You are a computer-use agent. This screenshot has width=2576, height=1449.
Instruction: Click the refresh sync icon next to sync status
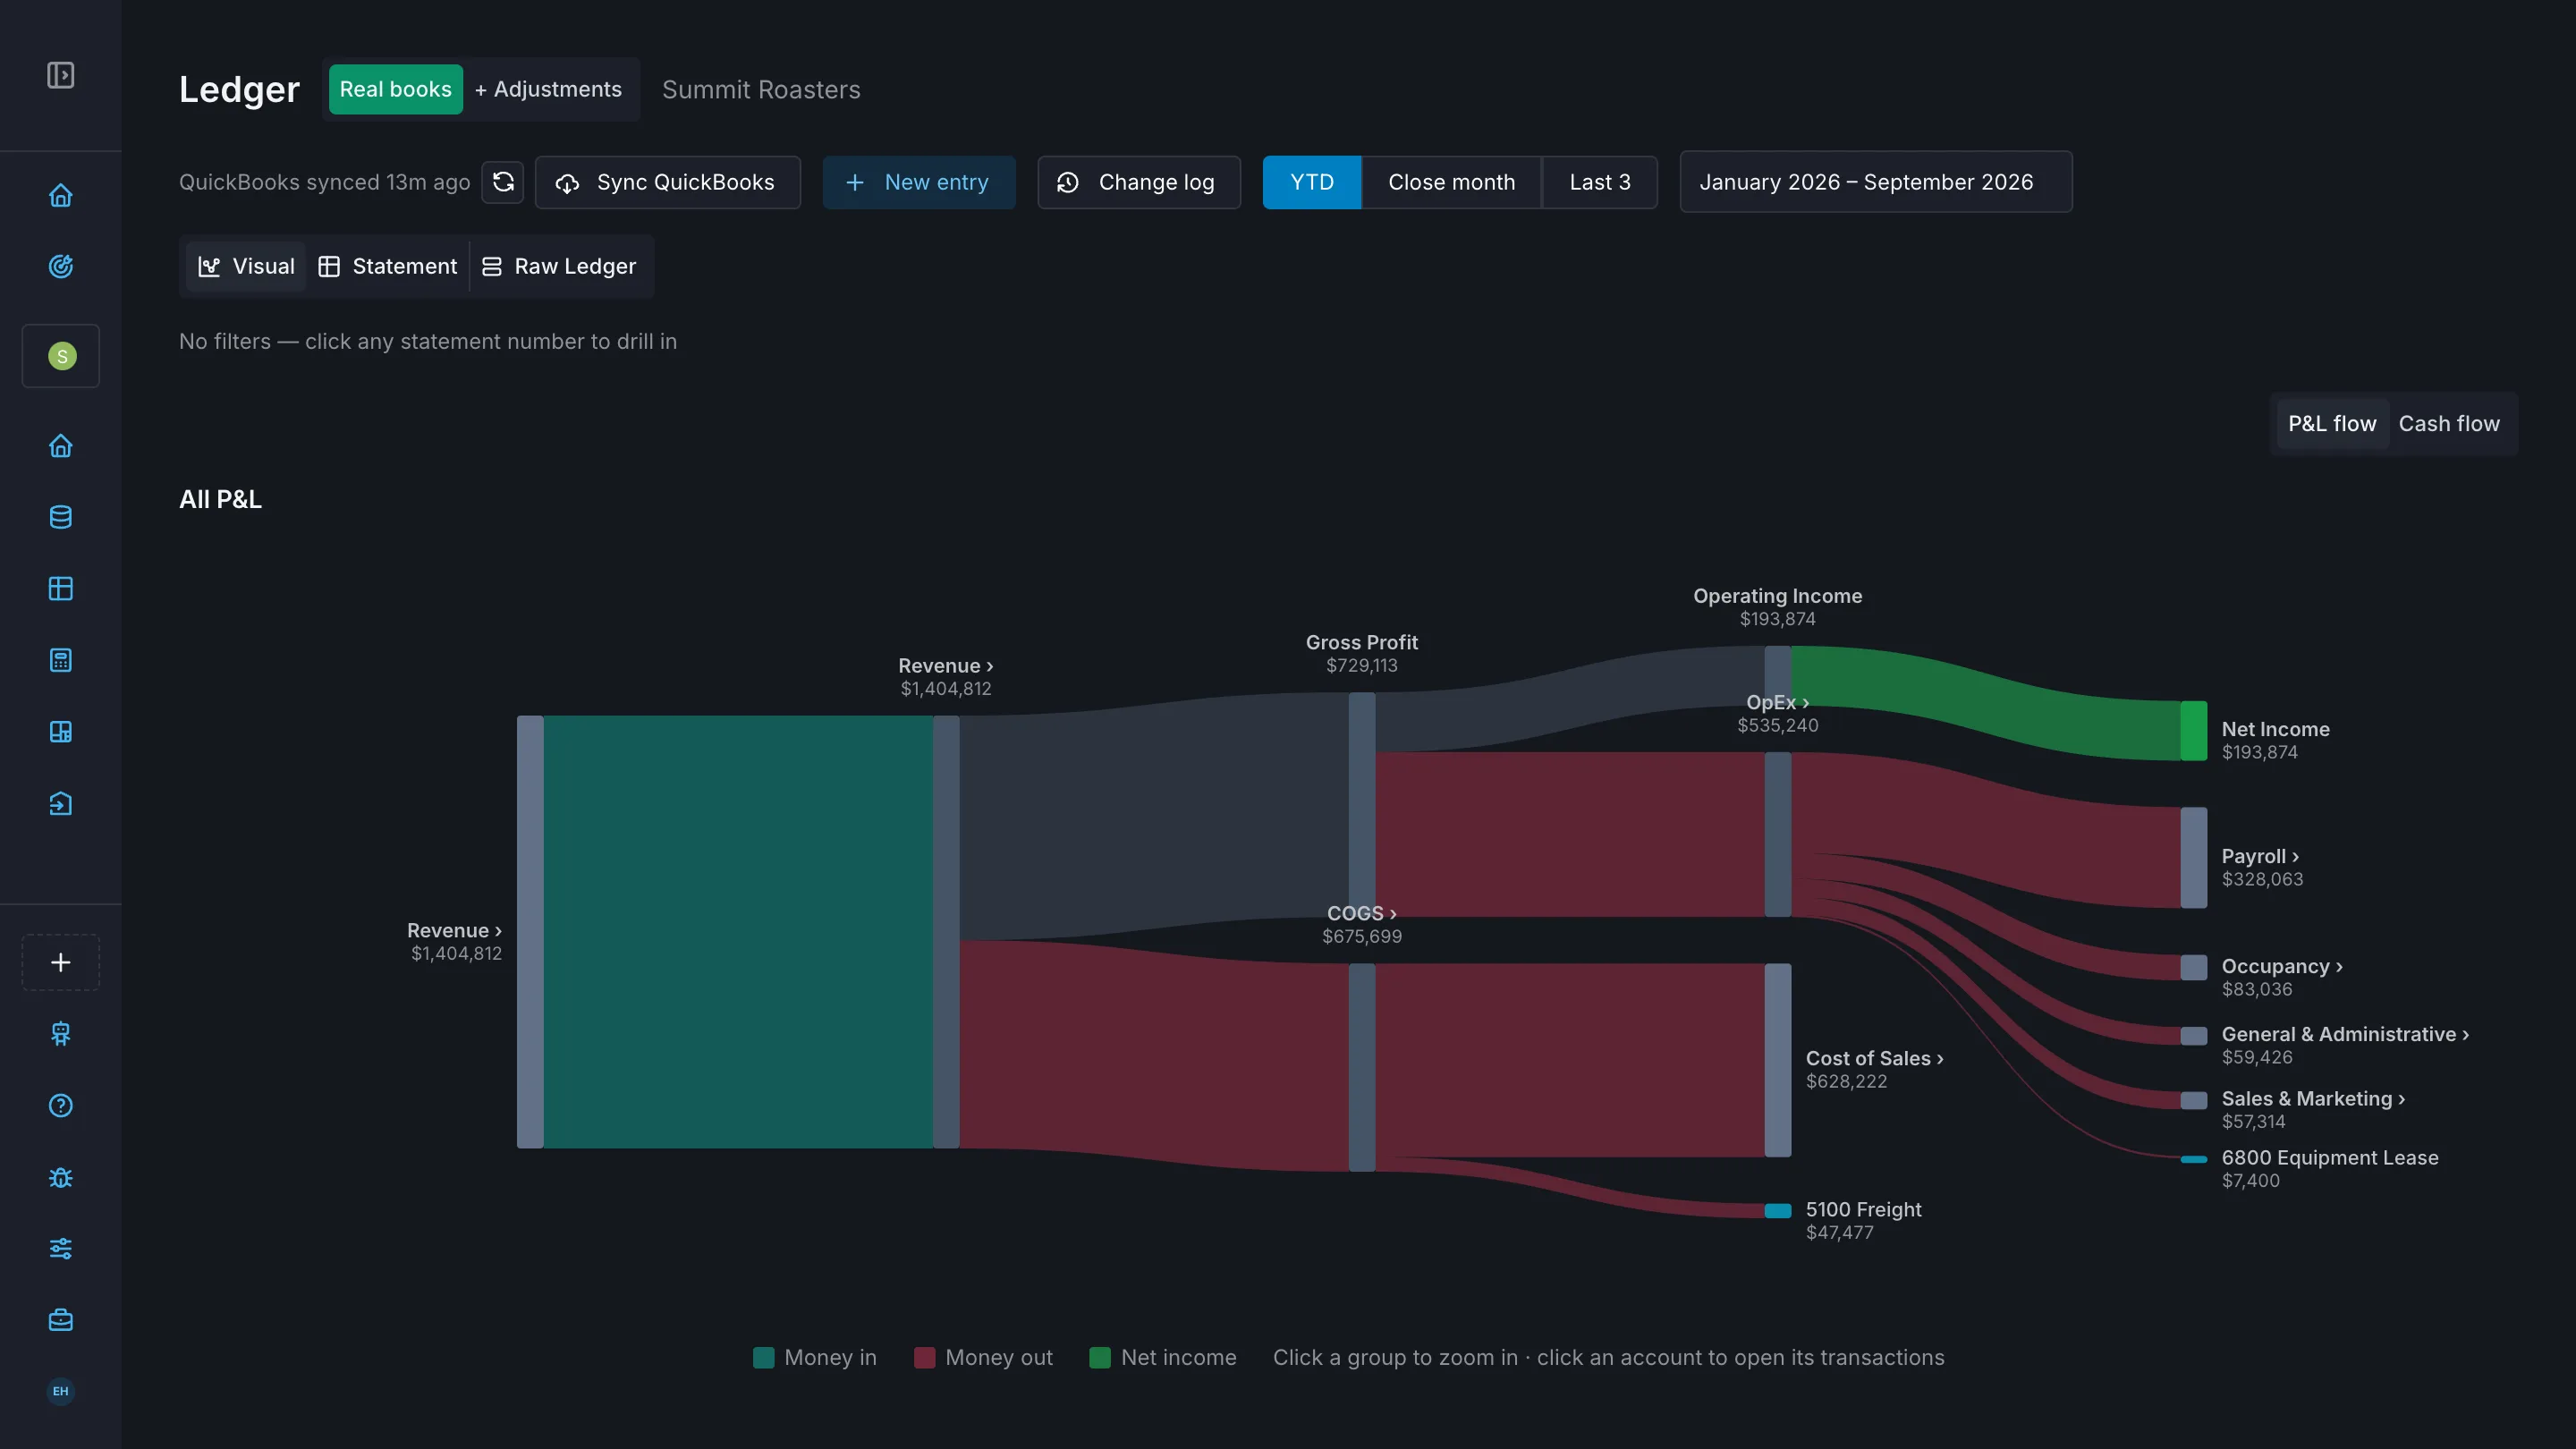503,182
